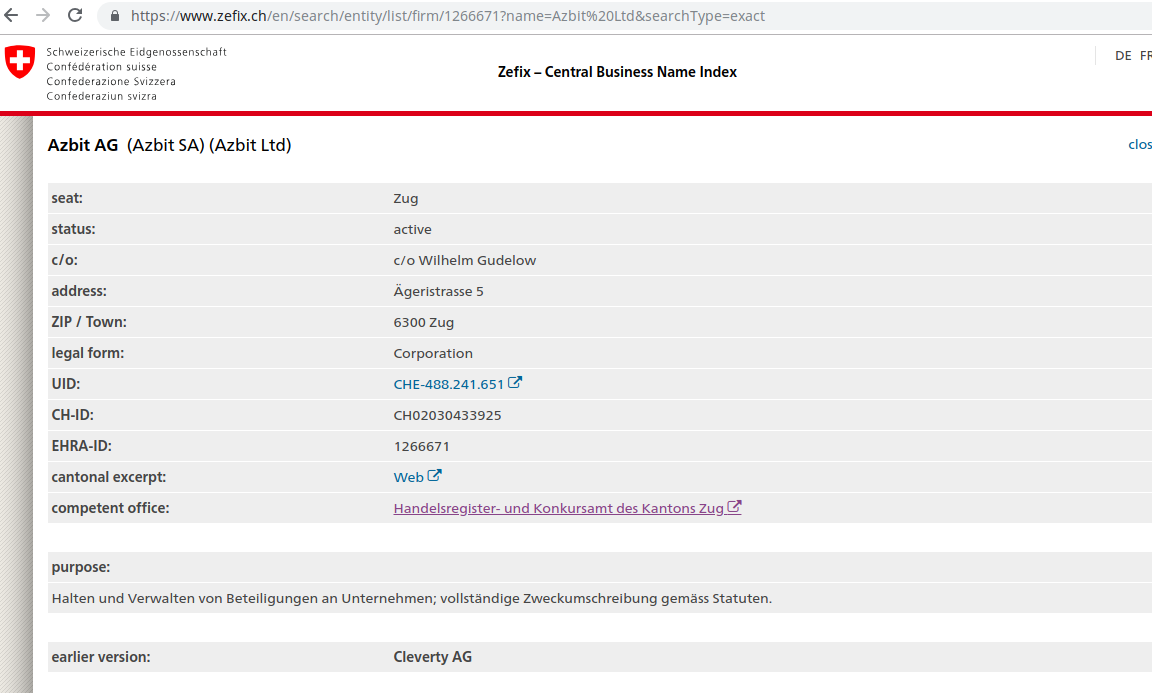Click earlier version Cleverty AG
This screenshot has height=693, width=1152.
(x=433, y=657)
